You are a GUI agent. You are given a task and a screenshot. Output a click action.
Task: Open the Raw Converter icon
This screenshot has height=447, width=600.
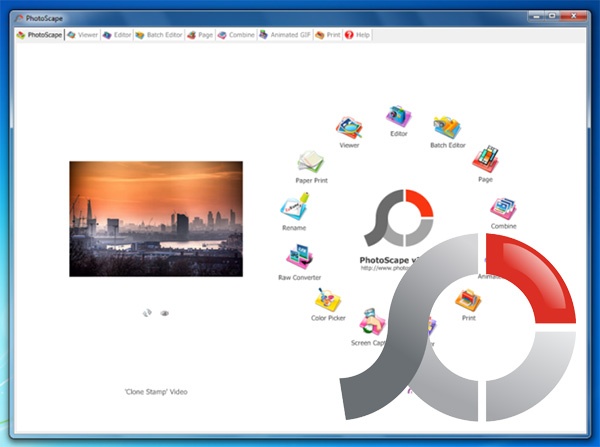coord(299,257)
